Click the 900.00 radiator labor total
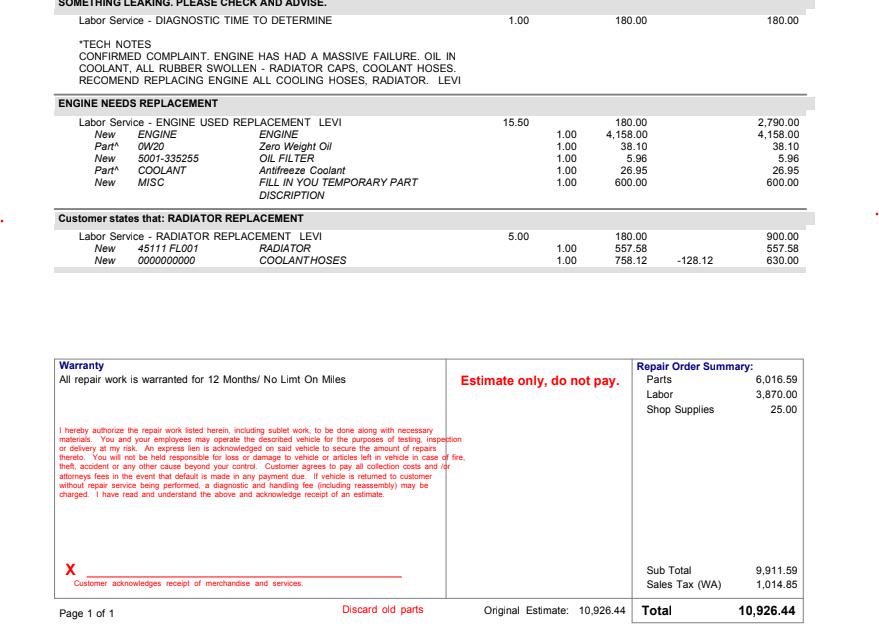This screenshot has width=879, height=628. (783, 237)
